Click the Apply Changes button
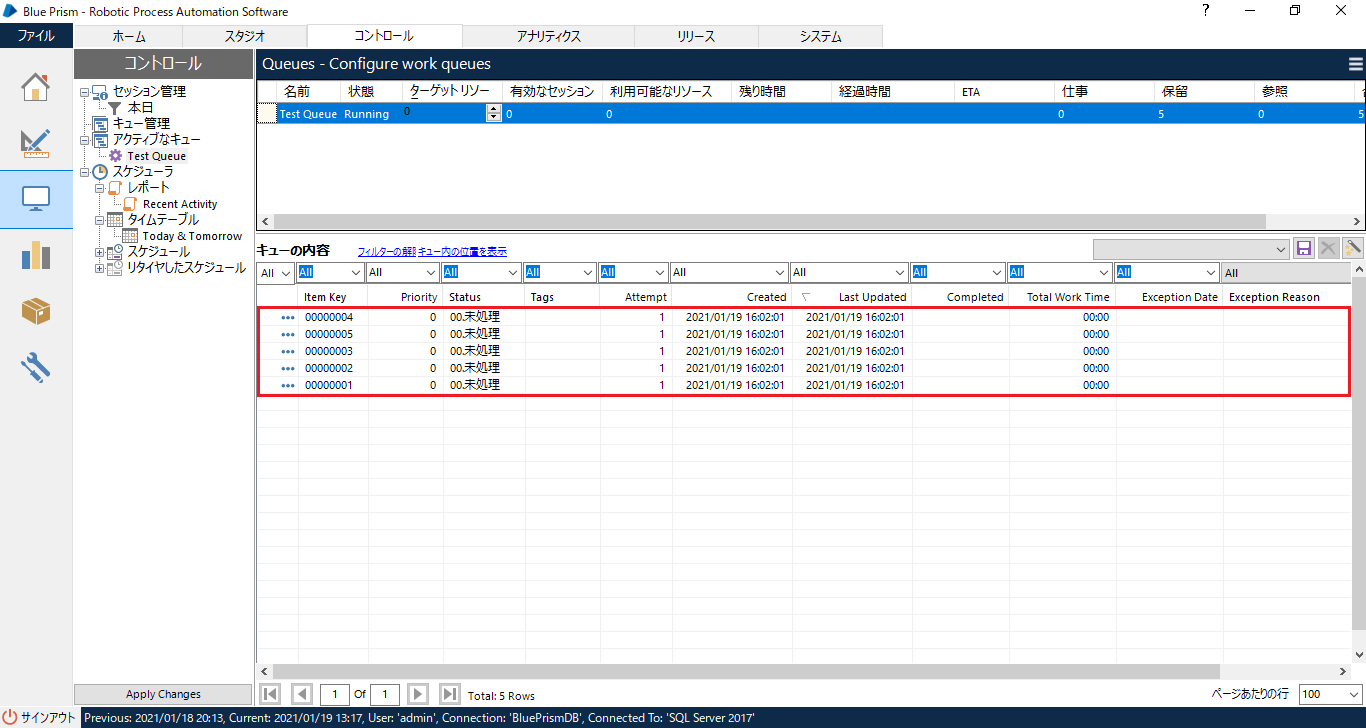 164,694
